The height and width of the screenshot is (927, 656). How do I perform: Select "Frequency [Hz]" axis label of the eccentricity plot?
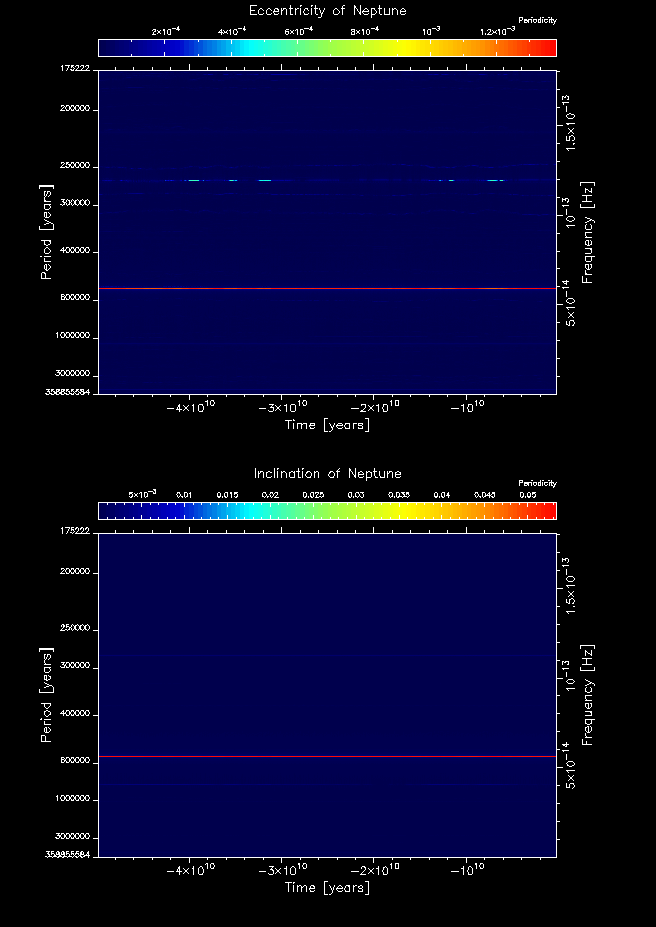click(588, 232)
